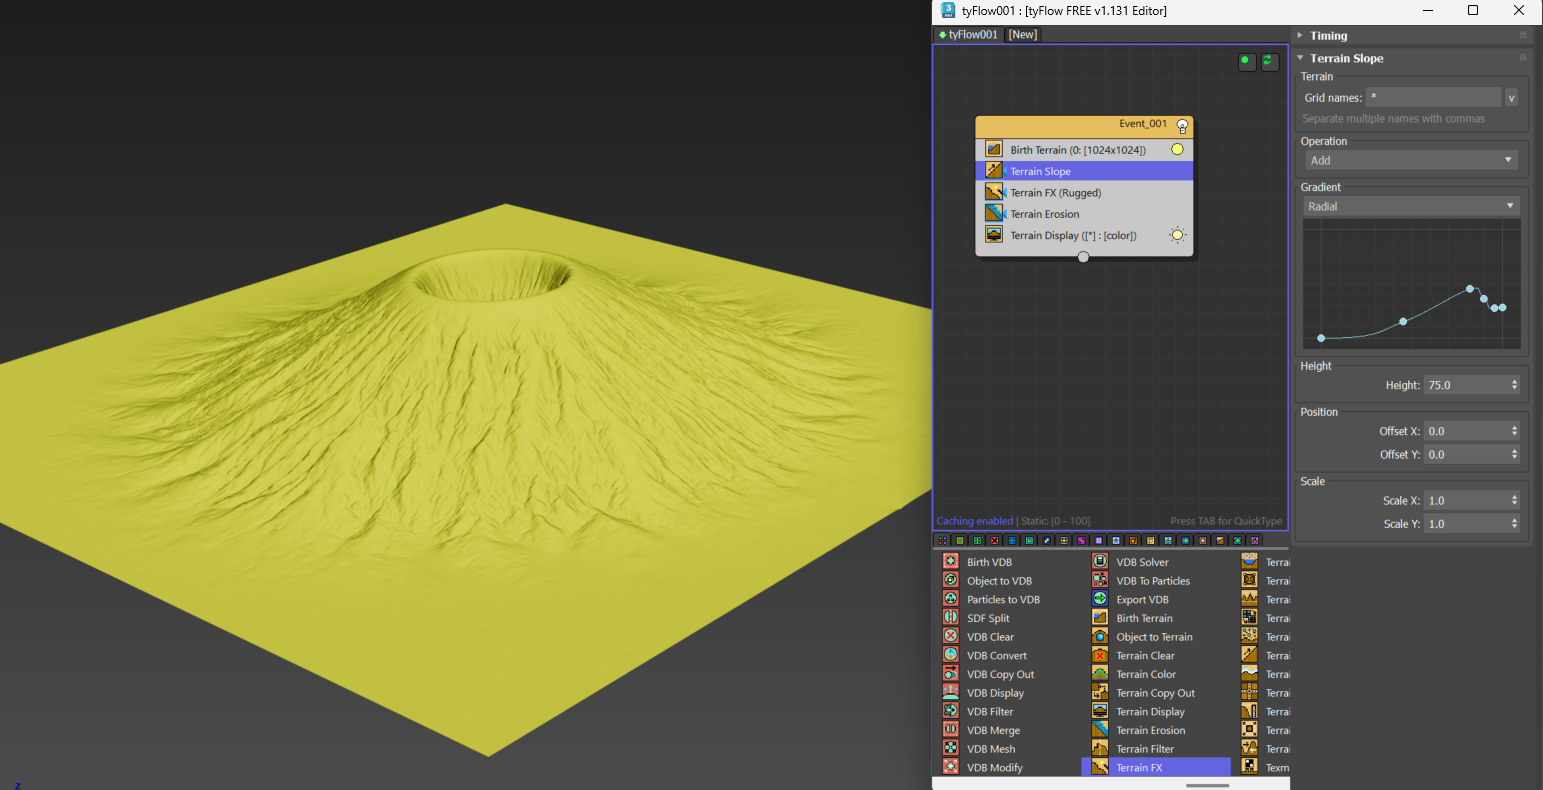Open the Operation dropdown set to Add
This screenshot has width=1543, height=790.
1410,160
